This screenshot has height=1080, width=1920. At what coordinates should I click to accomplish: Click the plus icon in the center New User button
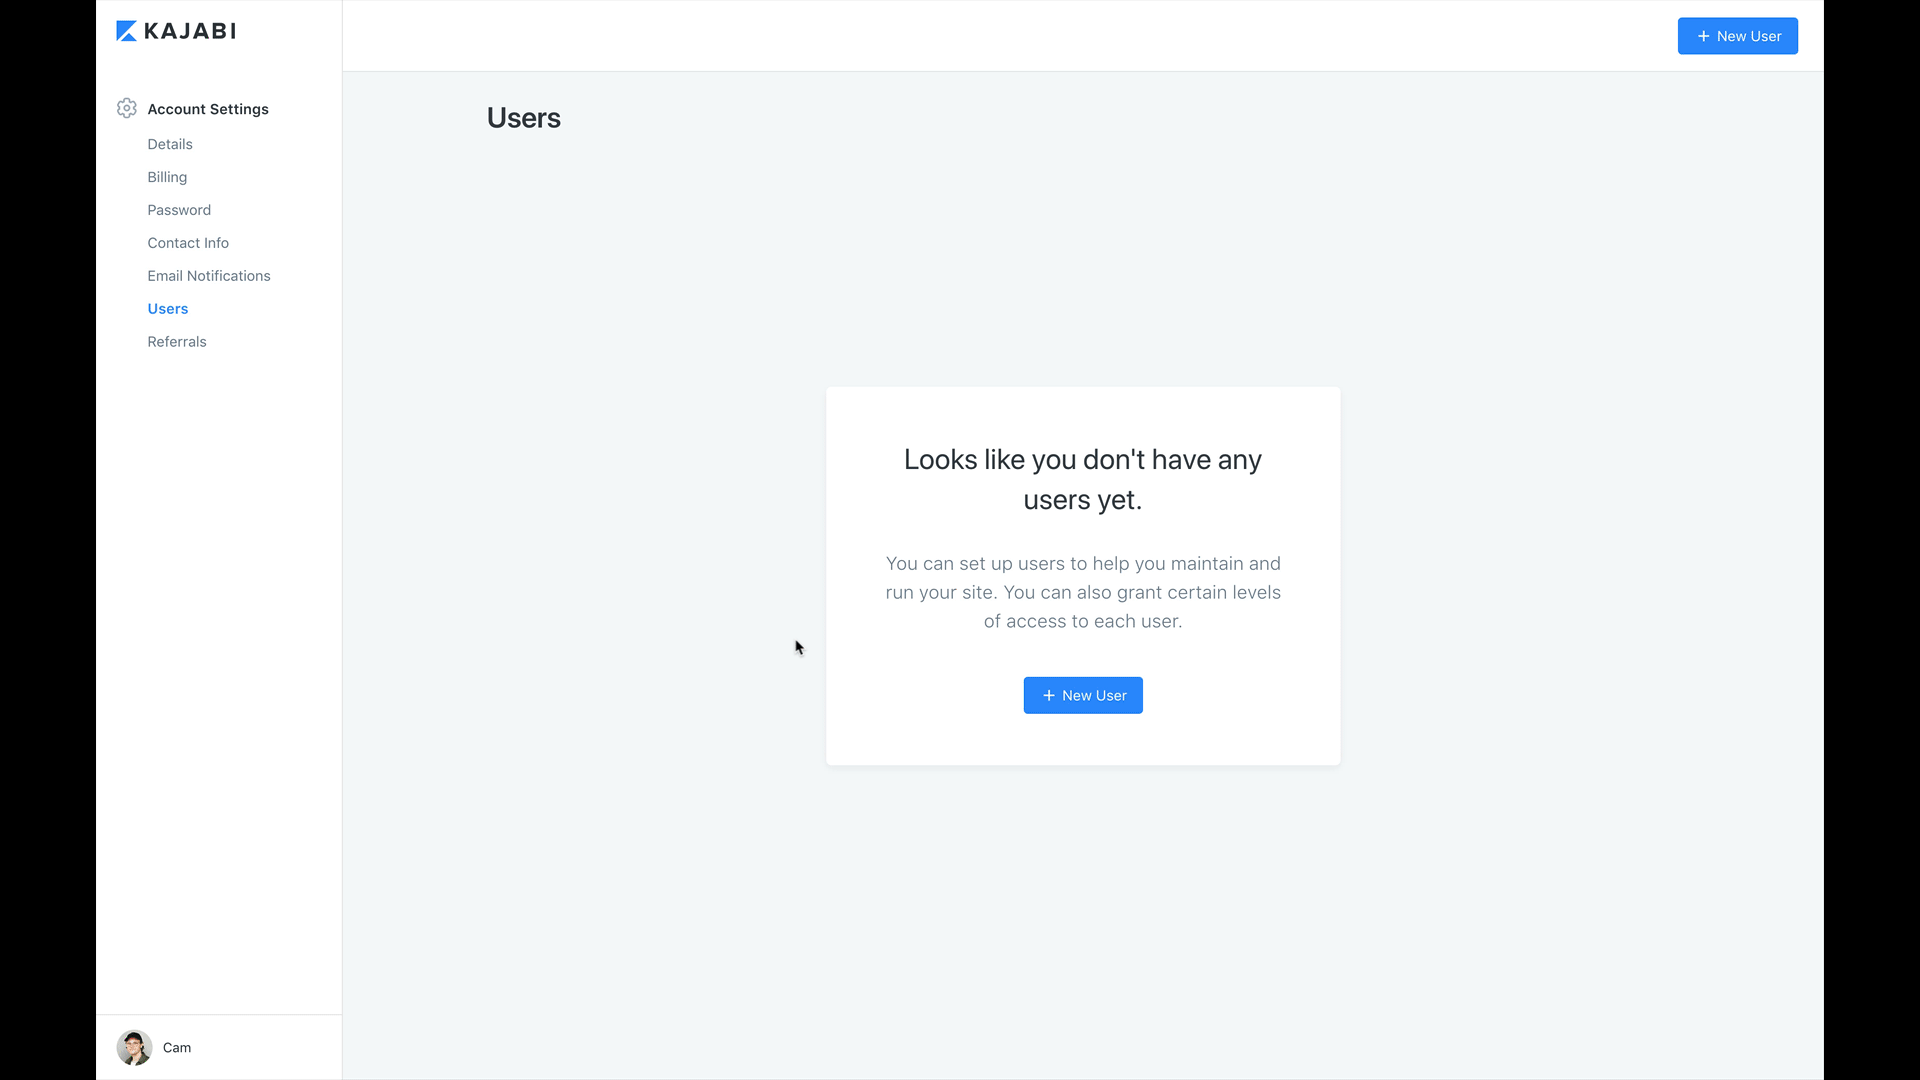(x=1048, y=695)
